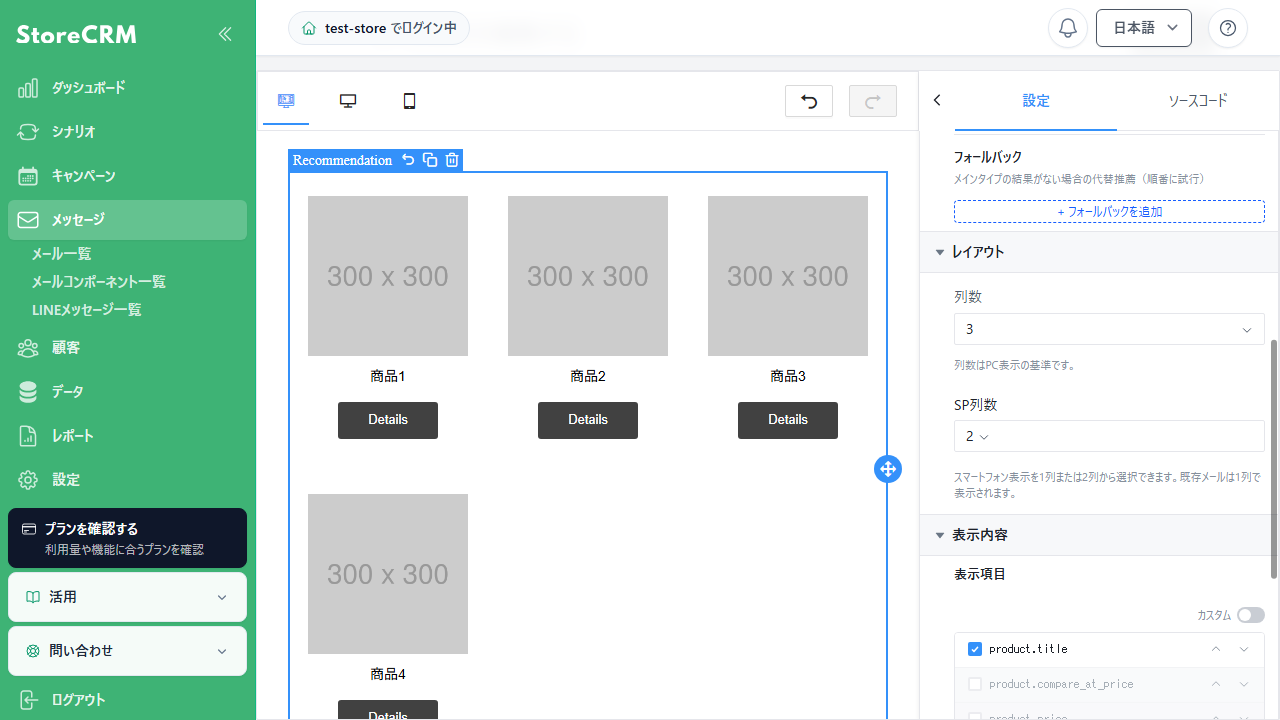Click the StoreCRM logo

tap(76, 35)
